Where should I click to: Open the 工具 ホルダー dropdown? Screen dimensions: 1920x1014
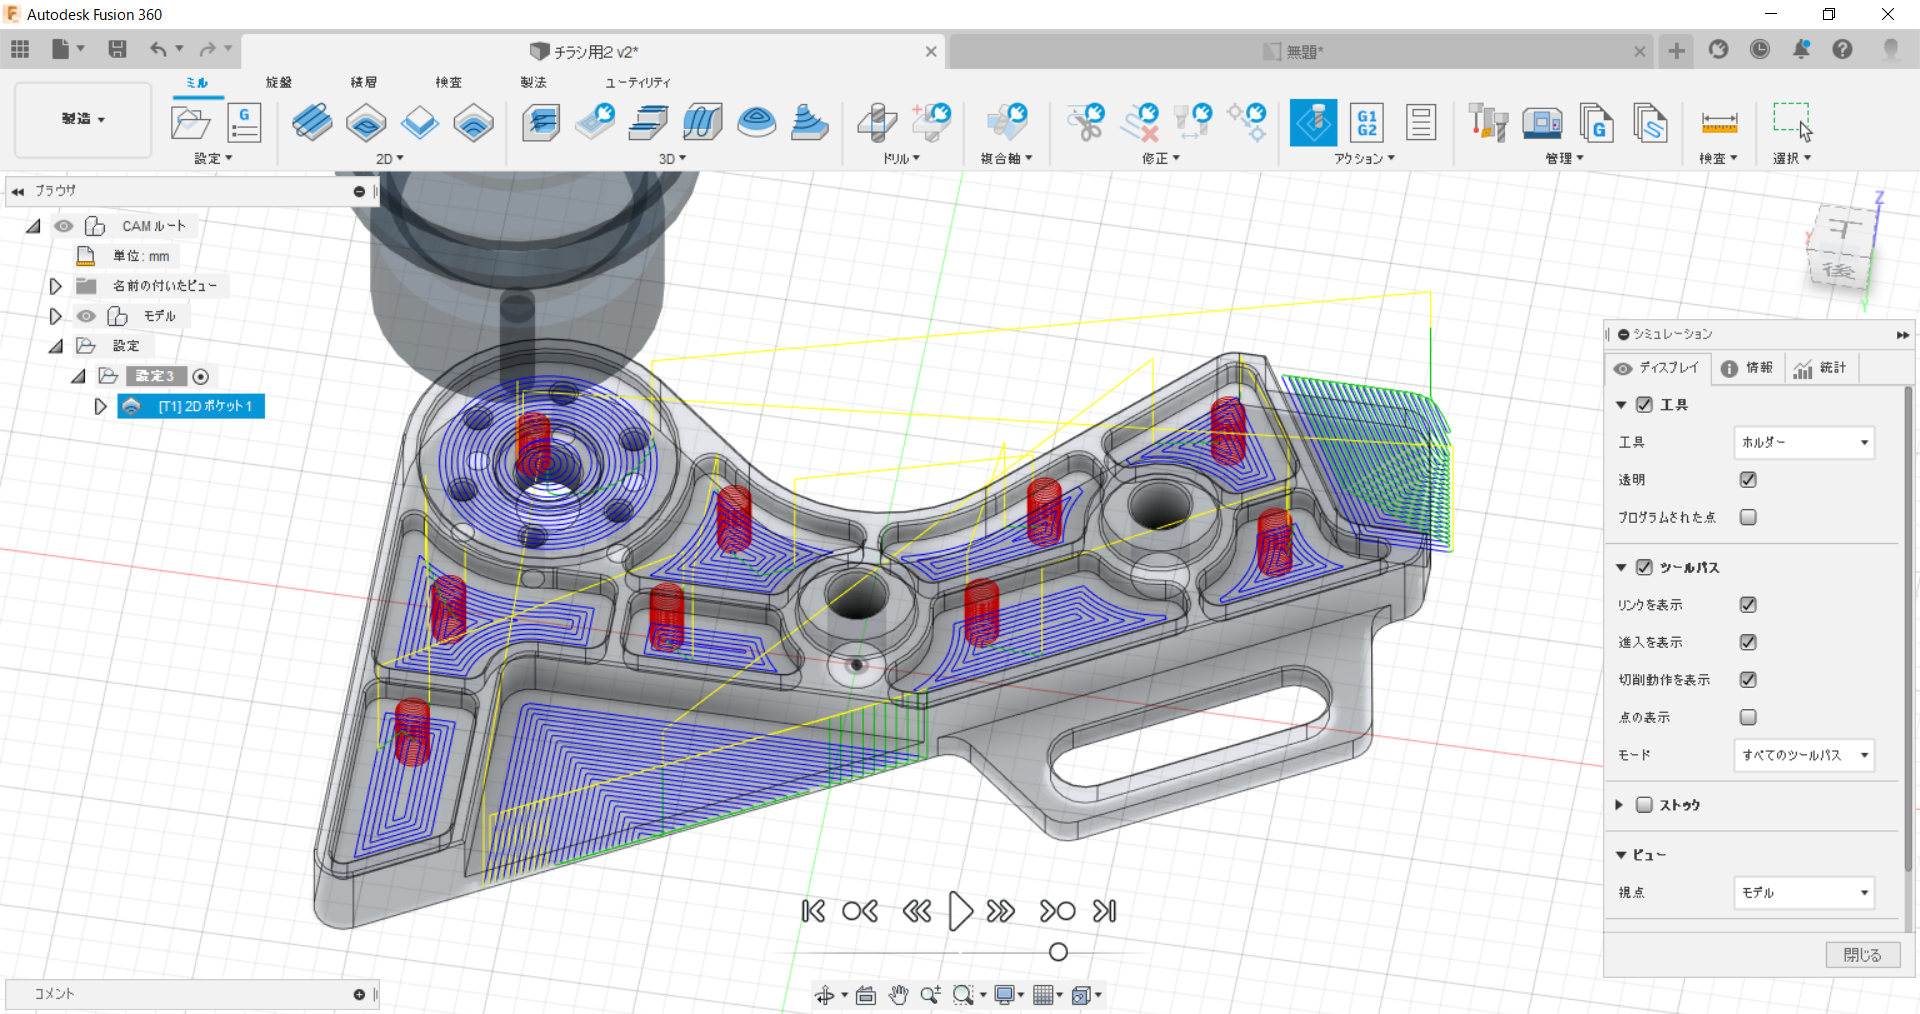[1804, 442]
